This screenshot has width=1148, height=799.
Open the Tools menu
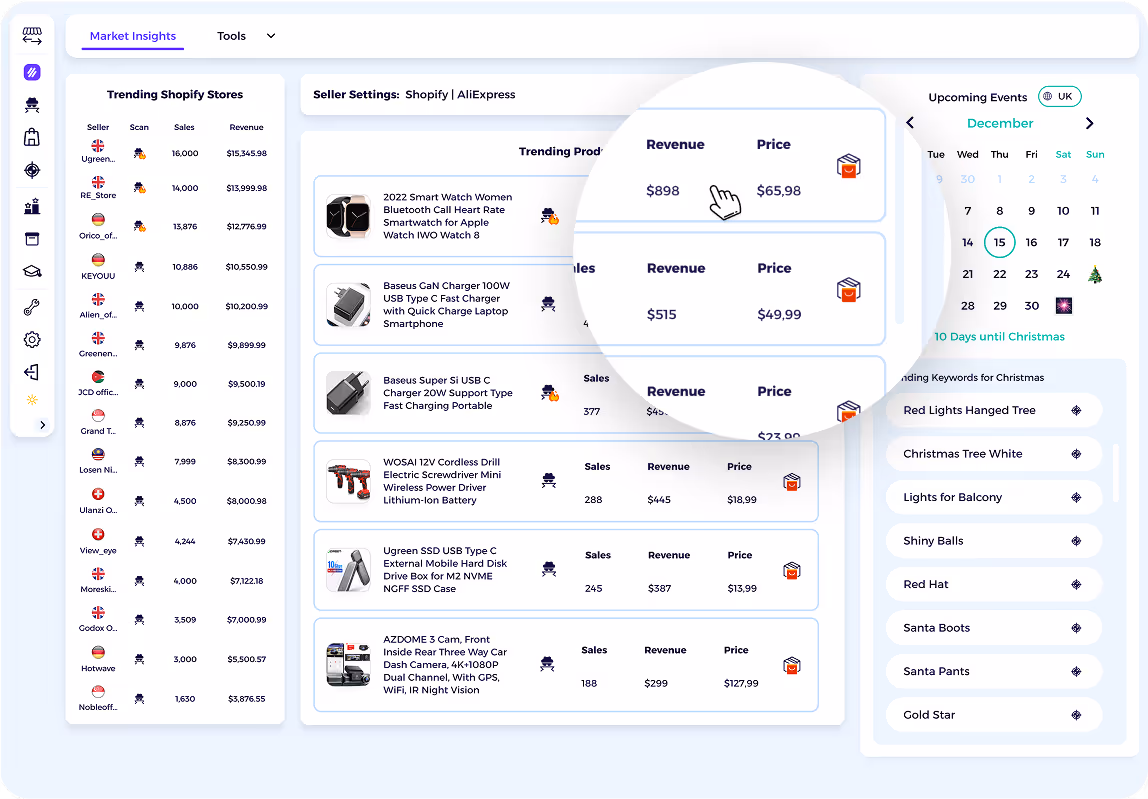(x=231, y=36)
